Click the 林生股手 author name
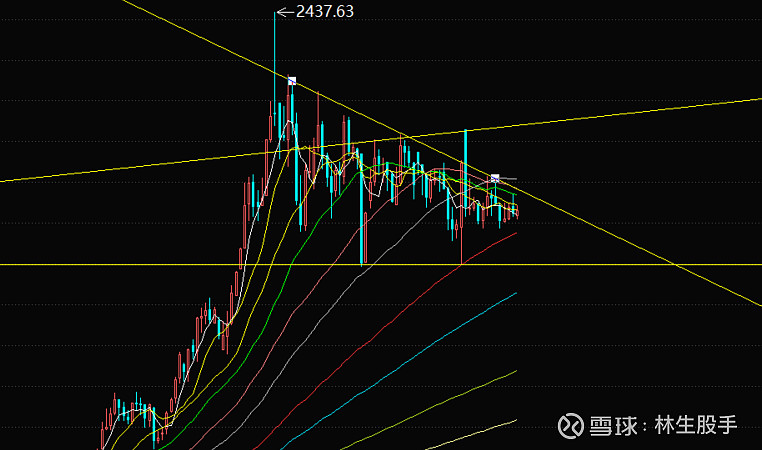Image resolution: width=762 pixels, height=450 pixels. click(695, 424)
